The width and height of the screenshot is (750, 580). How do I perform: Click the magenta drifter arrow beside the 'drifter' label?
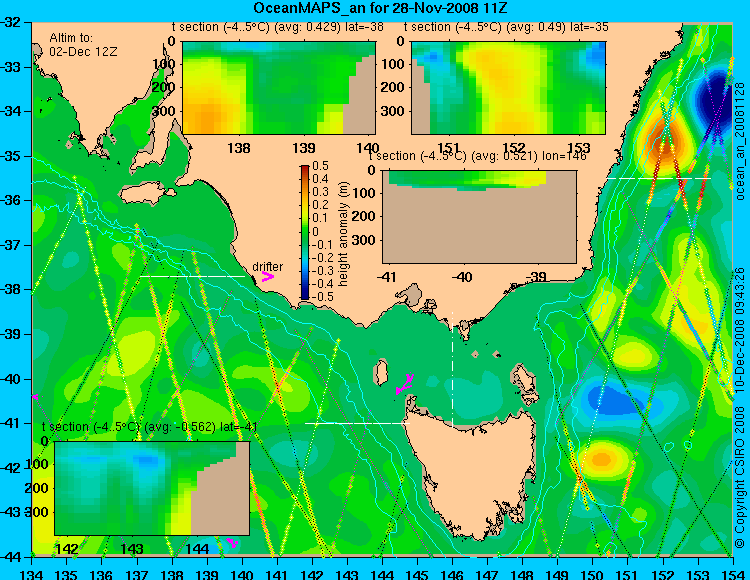pyautogui.click(x=268, y=276)
